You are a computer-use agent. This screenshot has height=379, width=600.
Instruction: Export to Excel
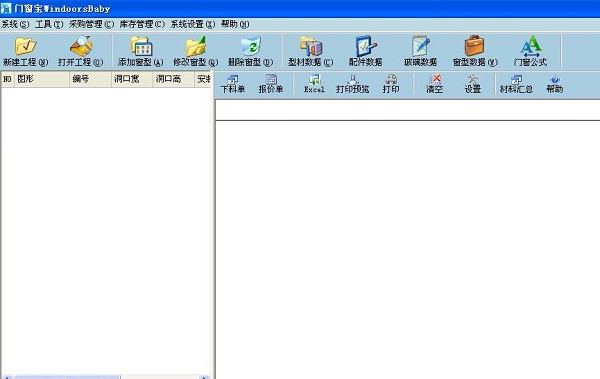coord(314,84)
